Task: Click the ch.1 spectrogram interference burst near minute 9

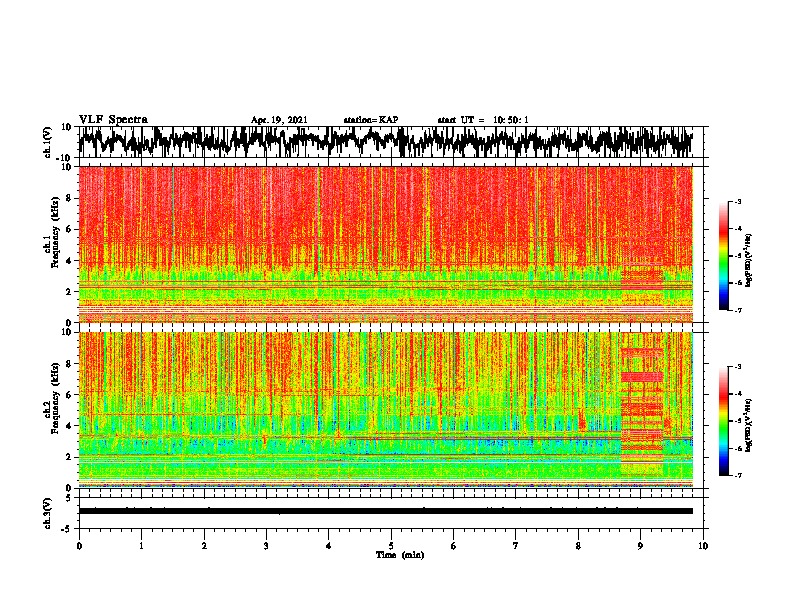Action: point(641,293)
